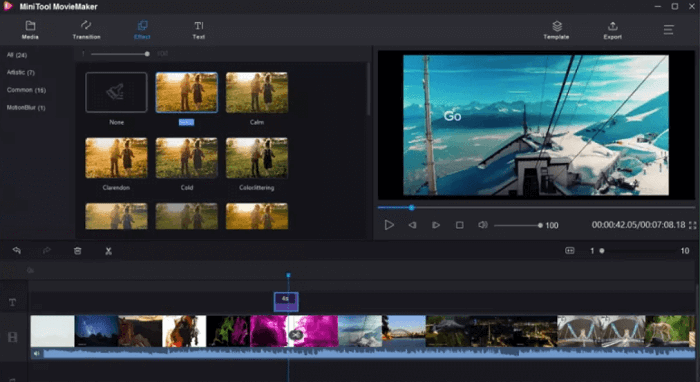This screenshot has width=700, height=382.
Task: Select the green and magenta smoke clip
Action: click(x=228, y=331)
